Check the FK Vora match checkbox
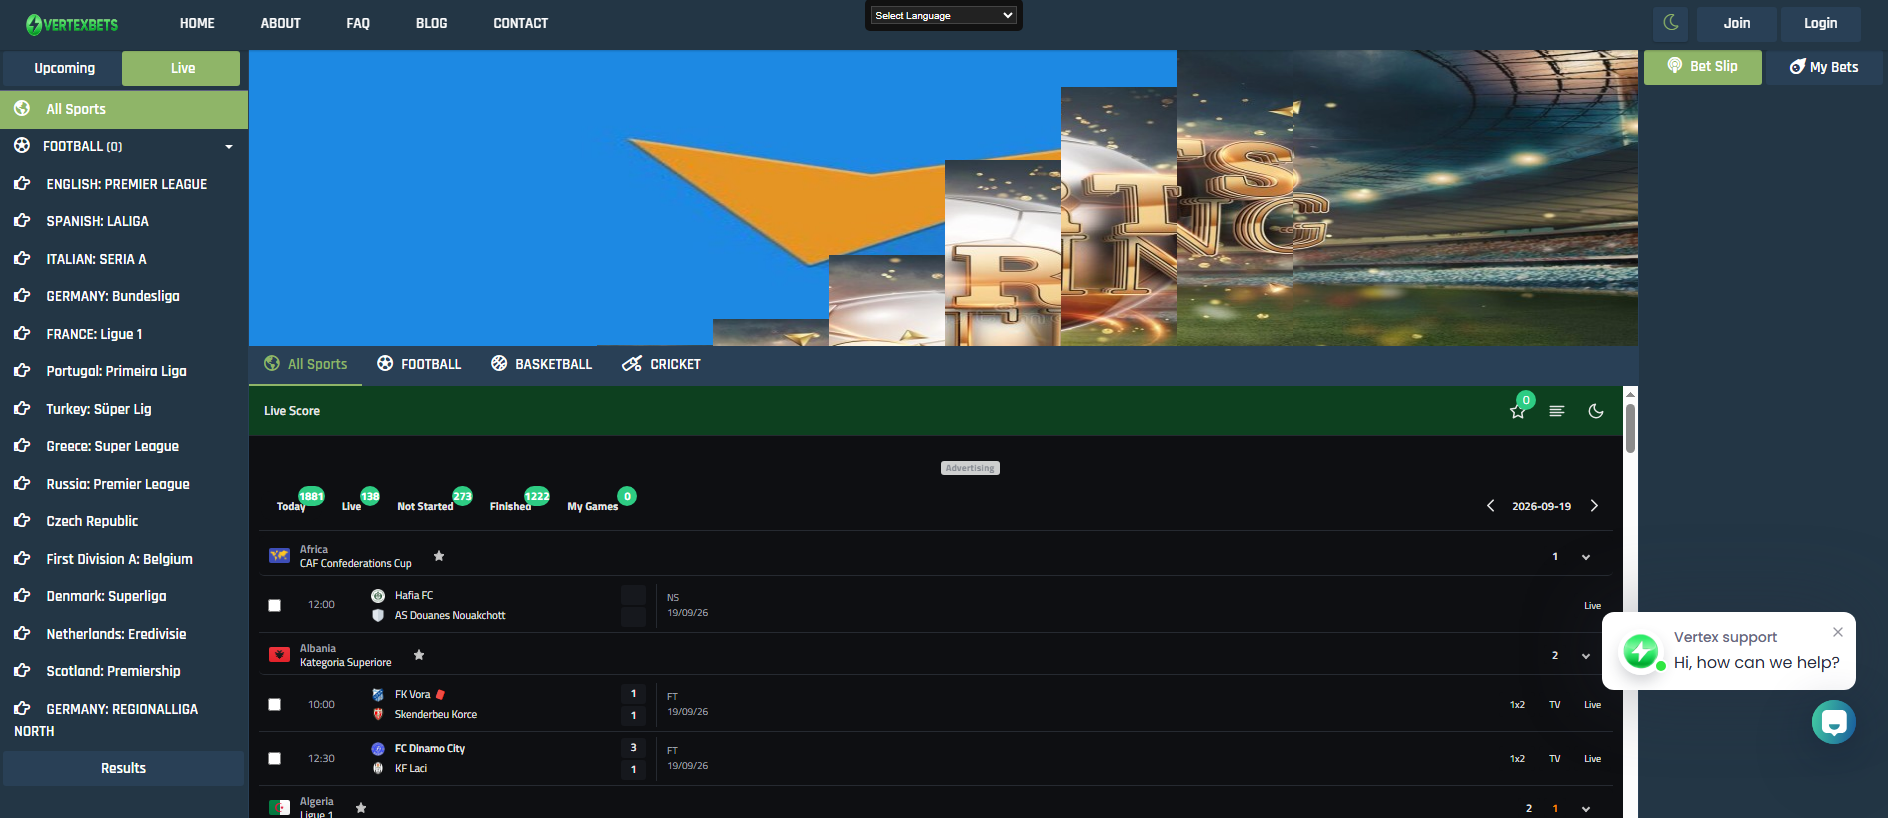 275,705
